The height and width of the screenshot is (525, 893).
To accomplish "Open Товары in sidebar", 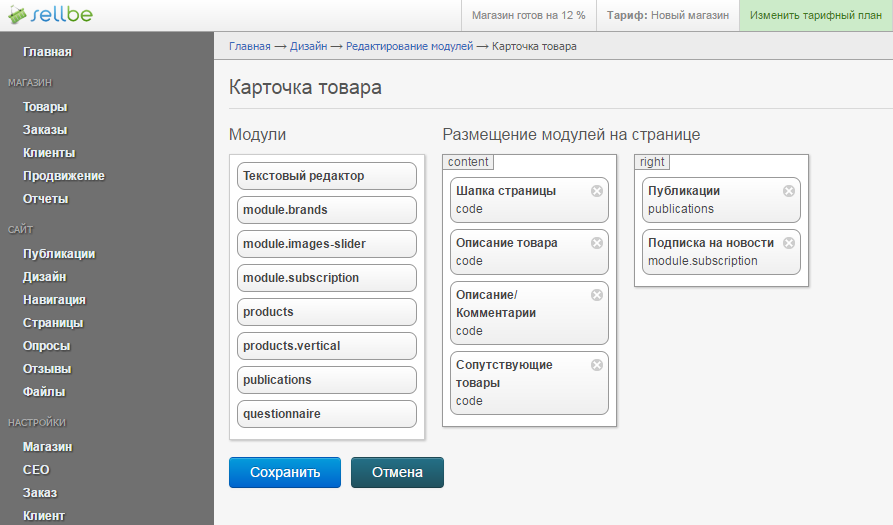I will pos(45,107).
